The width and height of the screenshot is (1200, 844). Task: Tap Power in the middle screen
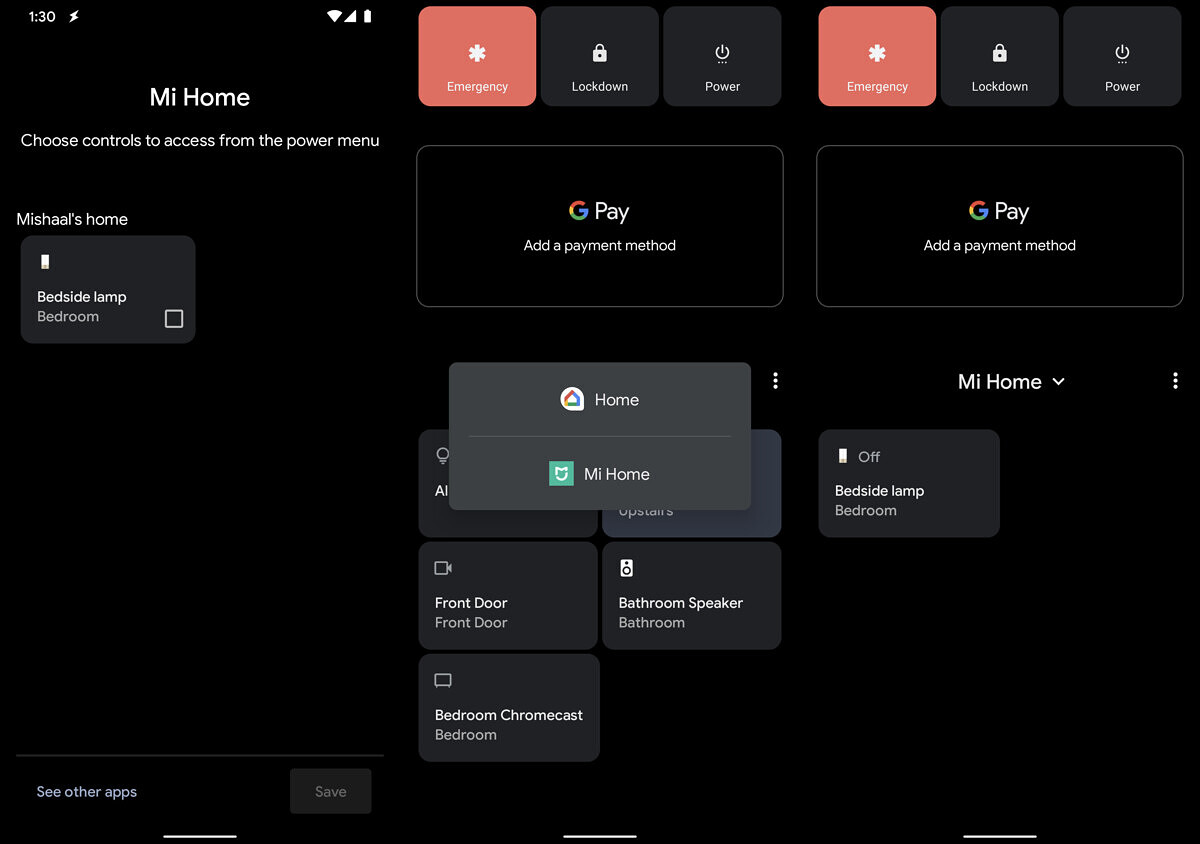pyautogui.click(x=722, y=56)
